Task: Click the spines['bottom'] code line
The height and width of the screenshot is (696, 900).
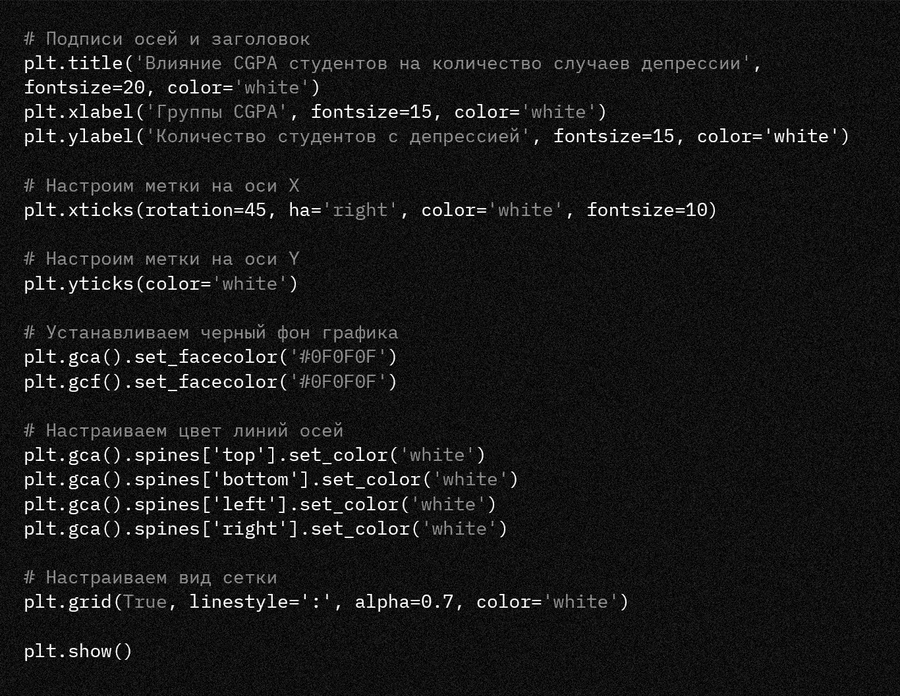Action: pos(272,480)
